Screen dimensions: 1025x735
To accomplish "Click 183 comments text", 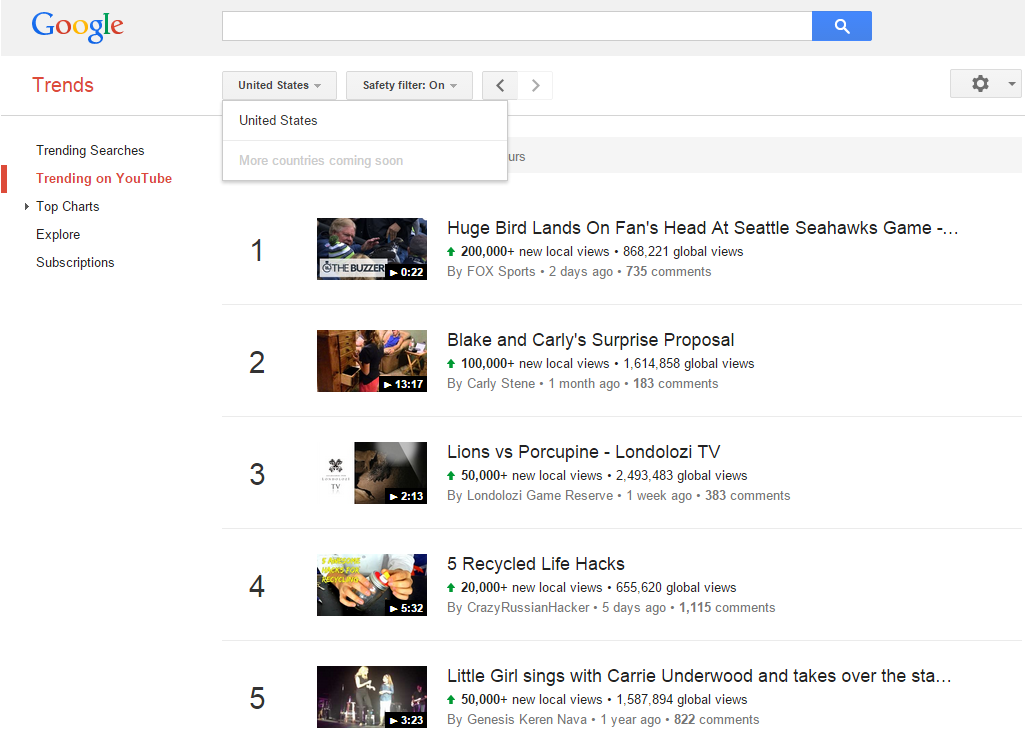I will tap(675, 383).
